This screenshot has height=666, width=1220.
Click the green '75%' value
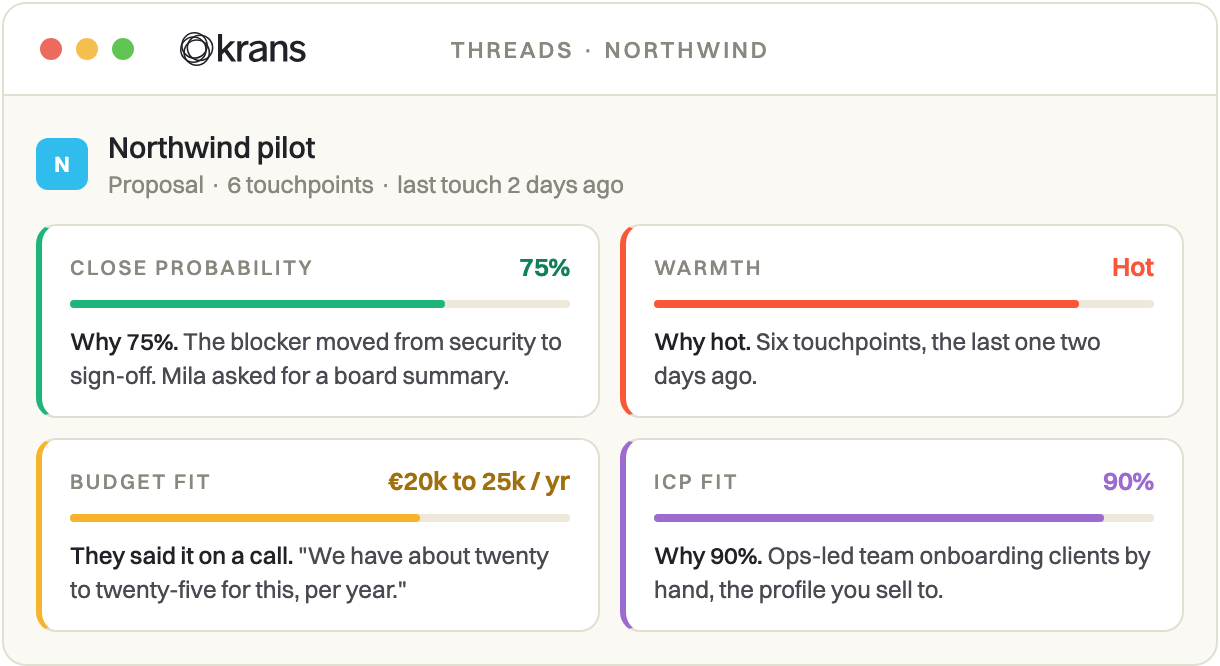(545, 268)
